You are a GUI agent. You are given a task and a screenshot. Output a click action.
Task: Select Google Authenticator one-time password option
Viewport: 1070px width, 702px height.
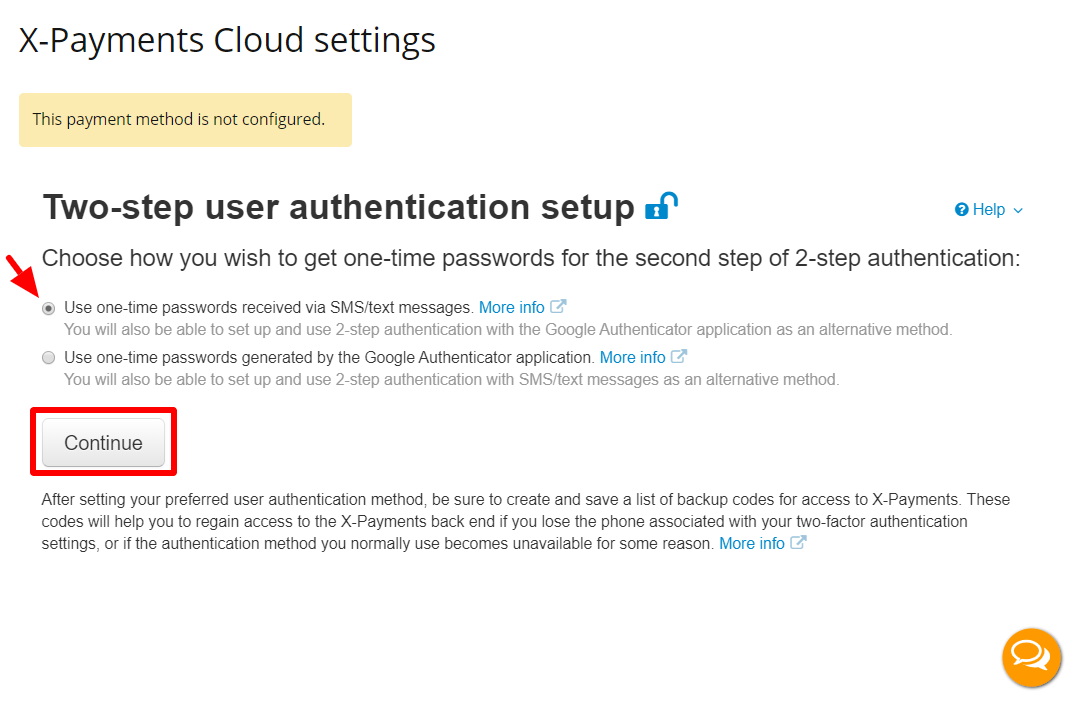click(x=48, y=357)
